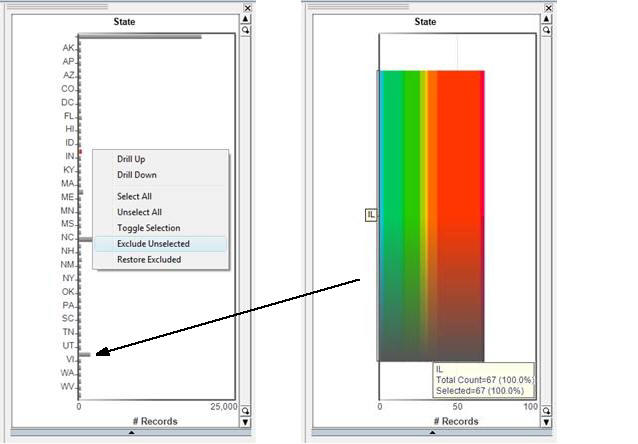Click bottom magnifier icon in left chart
The height and width of the screenshot is (444, 638).
(x=245, y=411)
